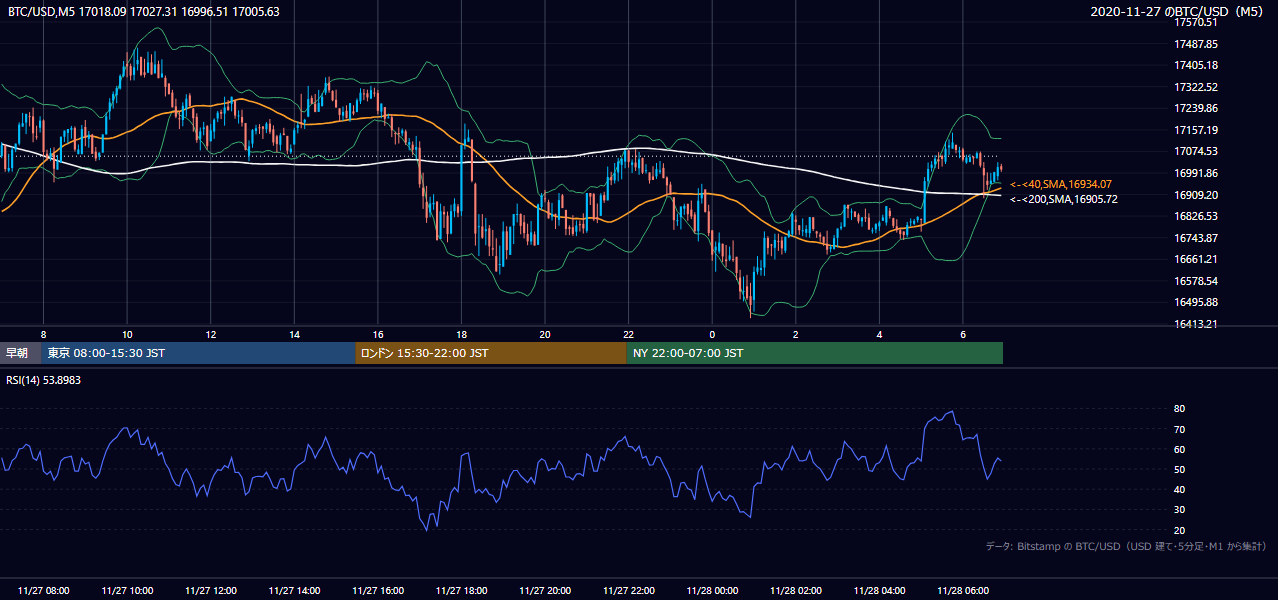Image resolution: width=1278 pixels, height=600 pixels.
Task: Select the 200 SMA 16905.72 white label
Action: pos(1064,199)
